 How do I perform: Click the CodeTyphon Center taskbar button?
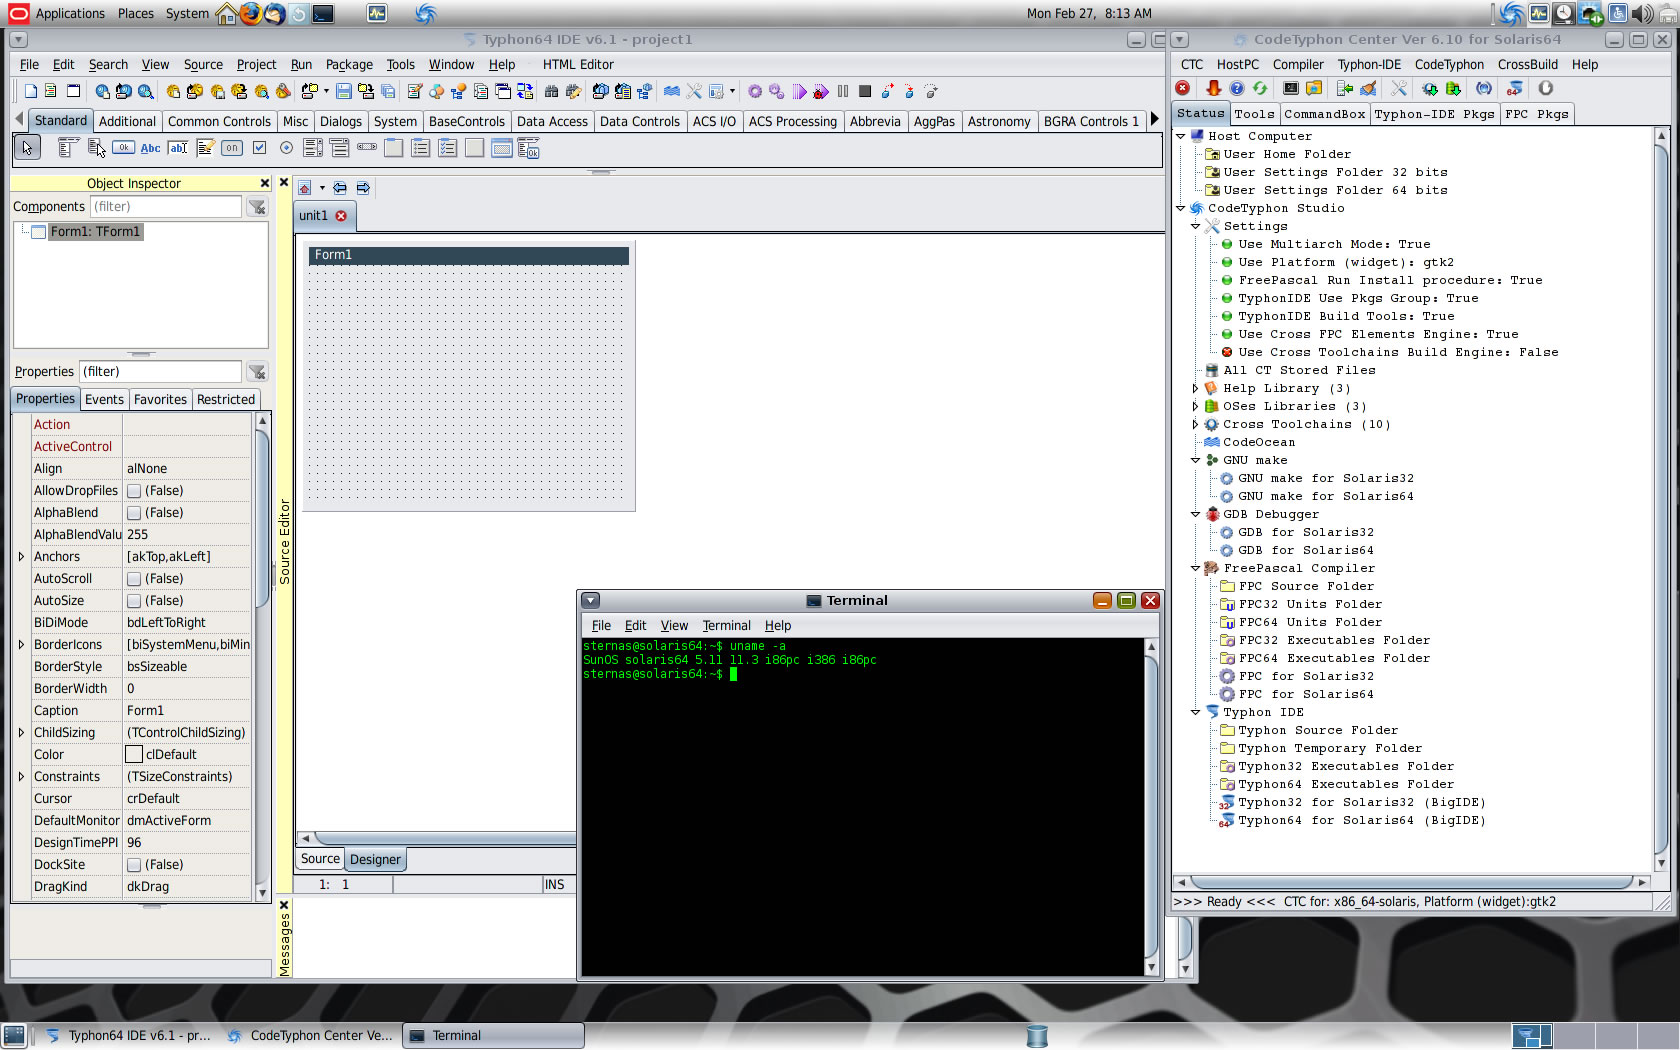312,1036
